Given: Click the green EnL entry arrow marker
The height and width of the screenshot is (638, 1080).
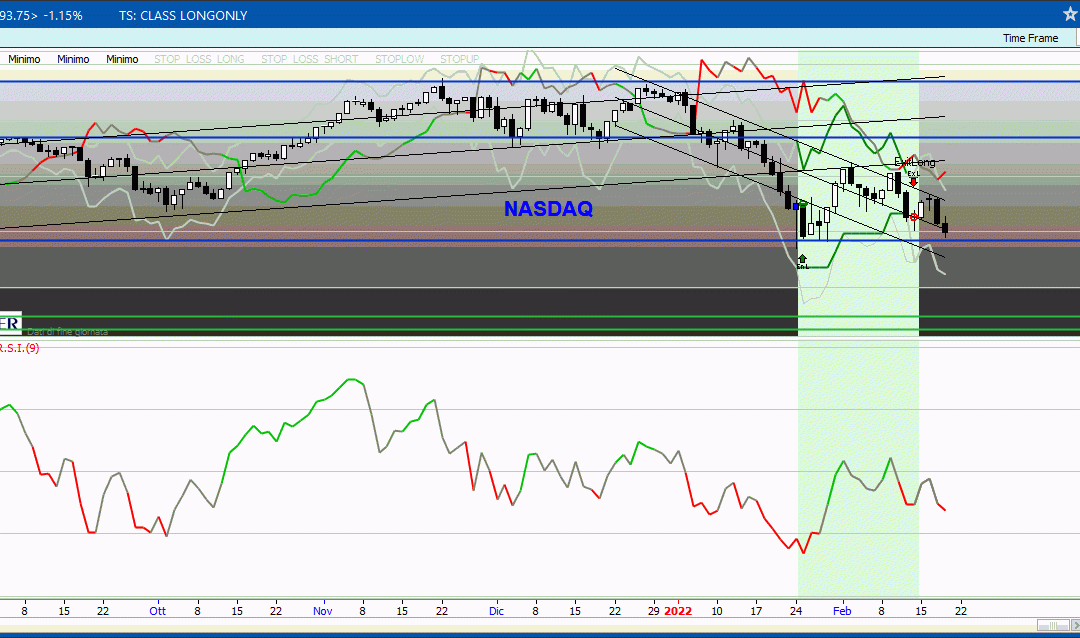Looking at the screenshot, I should pyautogui.click(x=802, y=260).
